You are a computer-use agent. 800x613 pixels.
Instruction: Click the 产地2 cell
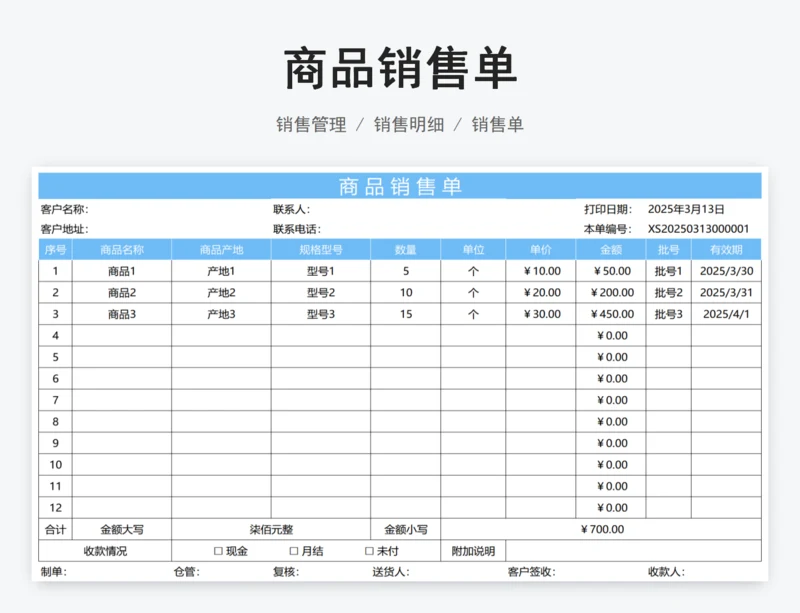click(221, 292)
